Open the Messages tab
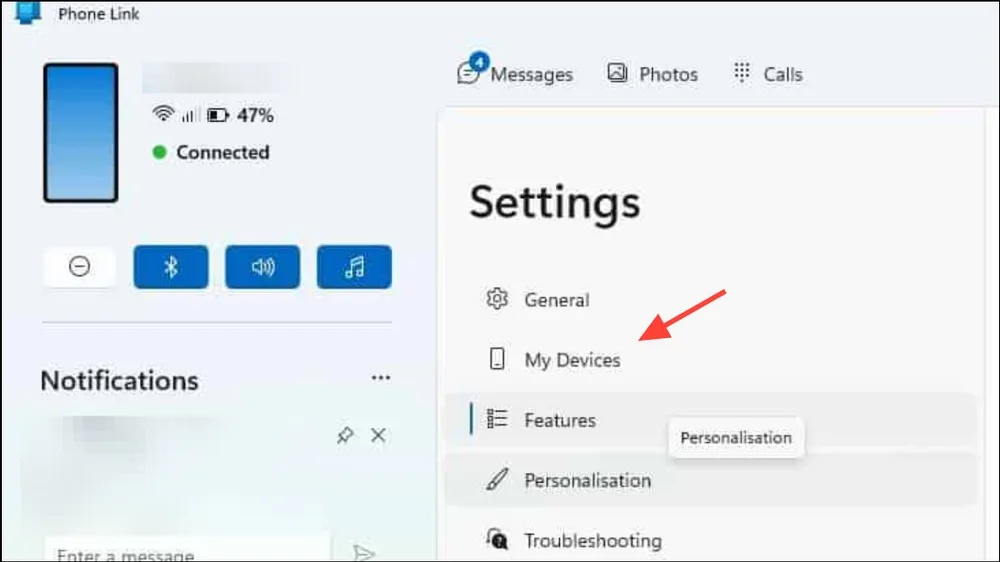1000x562 pixels. coord(515,73)
